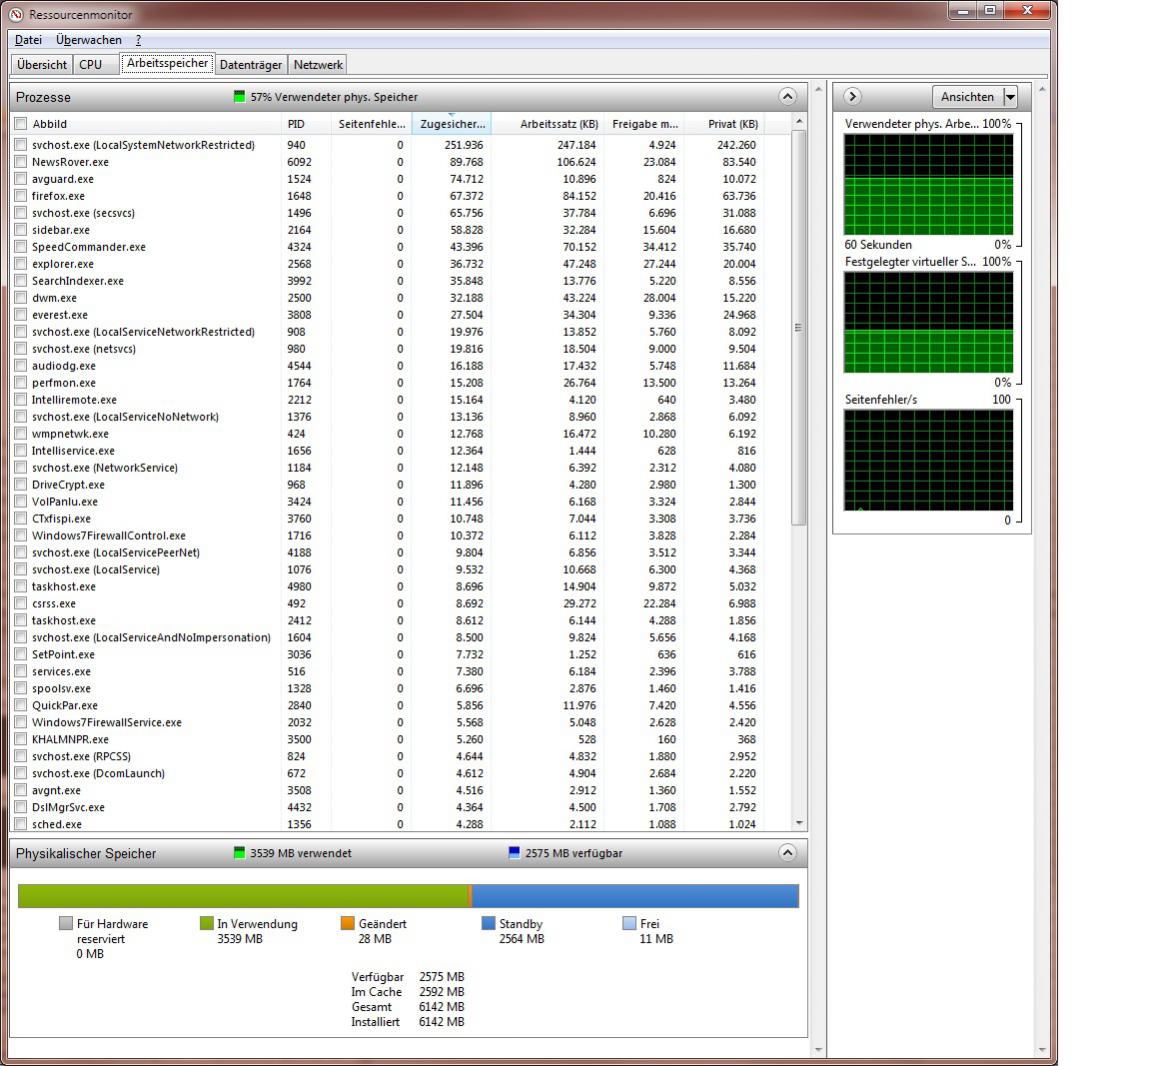Click the Seitenfehler/s graph

click(x=929, y=460)
